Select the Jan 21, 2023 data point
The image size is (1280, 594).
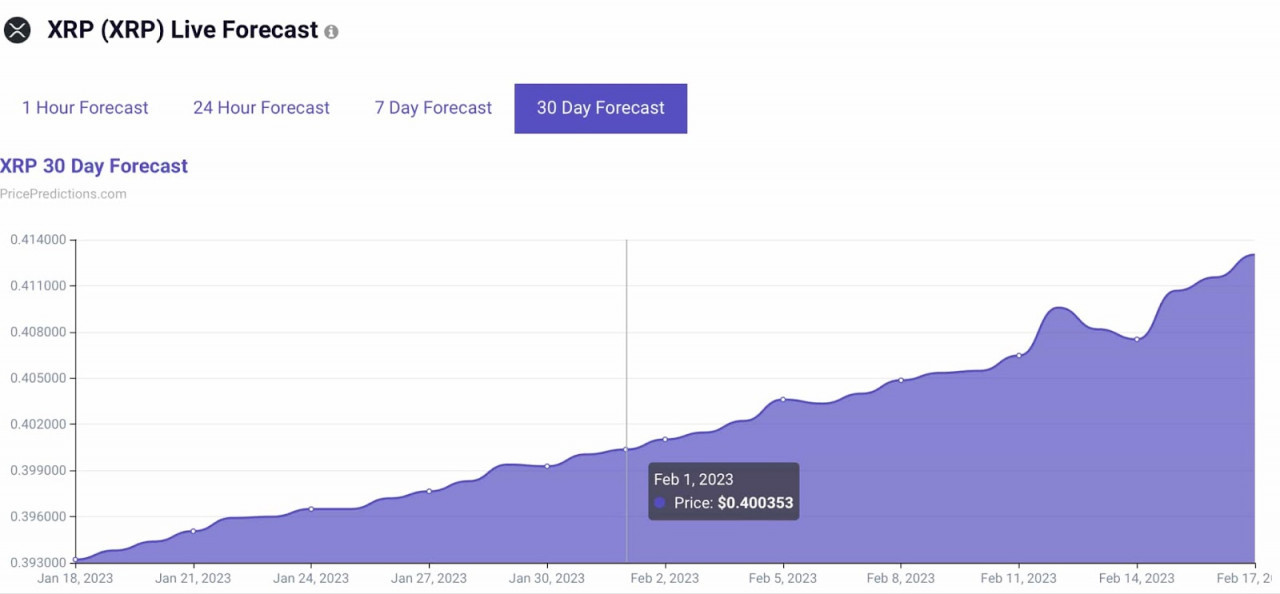(193, 531)
